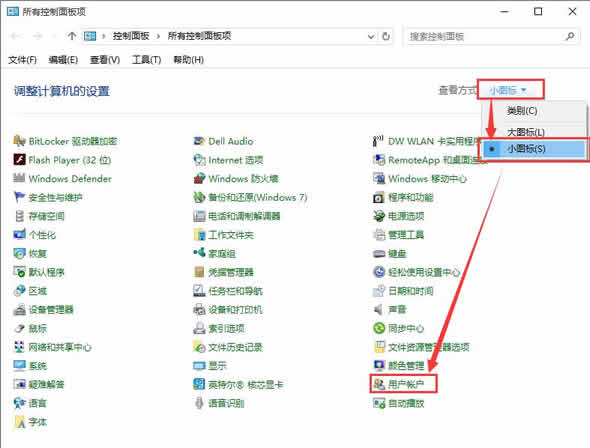This screenshot has height=448, width=590.
Task: Open the 语音识别 microphone icon
Action: coord(199,403)
